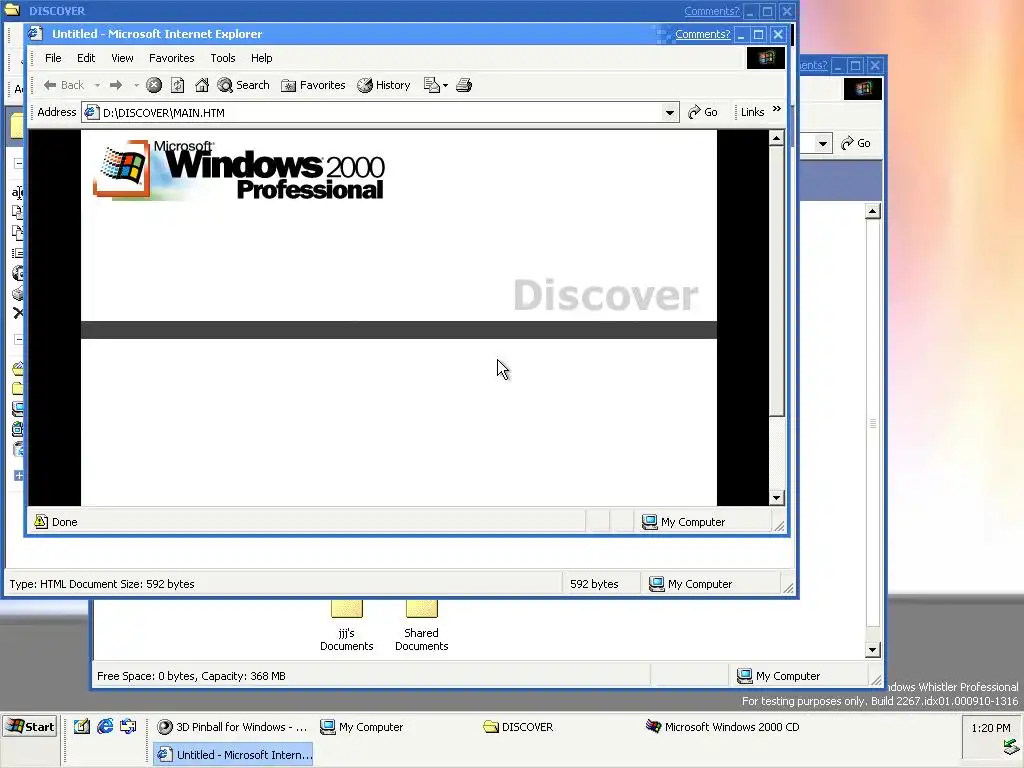Open the Help menu
The width and height of the screenshot is (1024, 768).
point(261,58)
